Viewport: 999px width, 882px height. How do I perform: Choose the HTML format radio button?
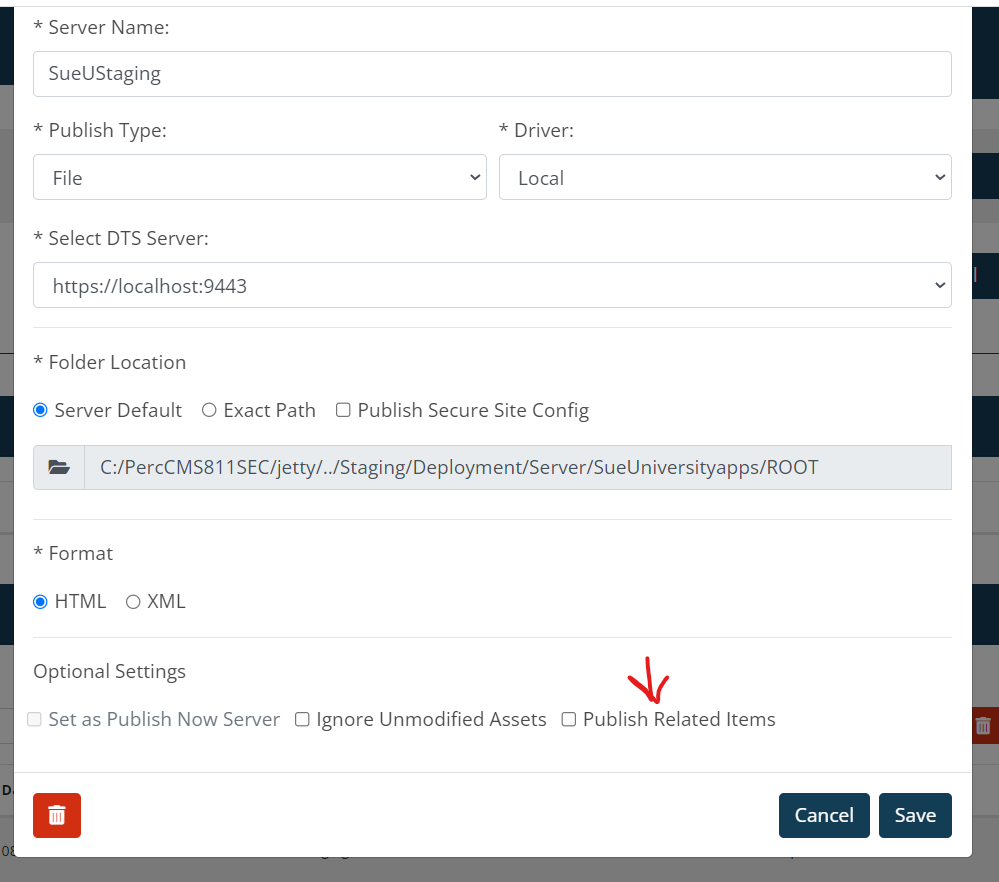click(40, 602)
